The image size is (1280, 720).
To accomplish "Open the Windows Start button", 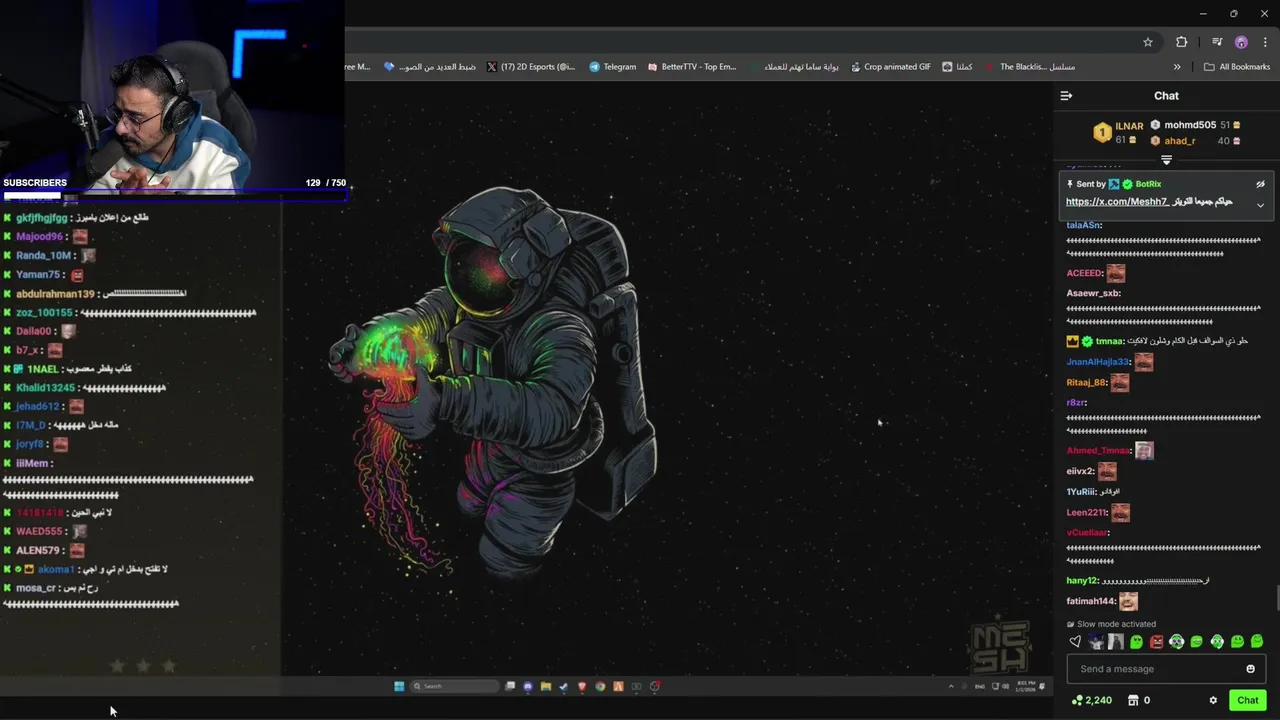I will (399, 686).
